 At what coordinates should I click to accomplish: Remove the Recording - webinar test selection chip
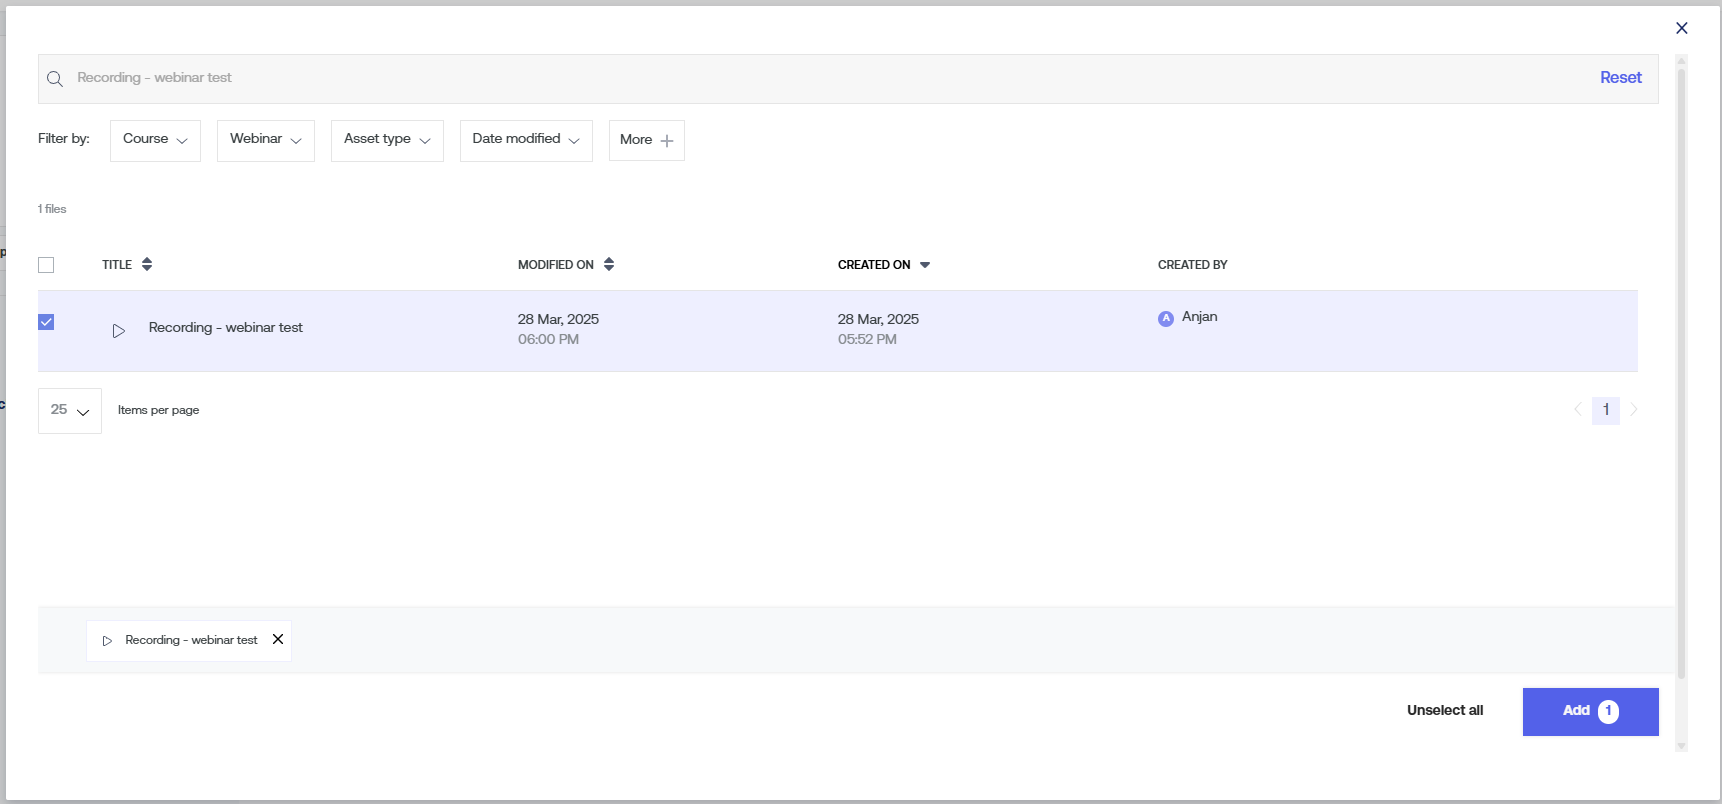(278, 640)
